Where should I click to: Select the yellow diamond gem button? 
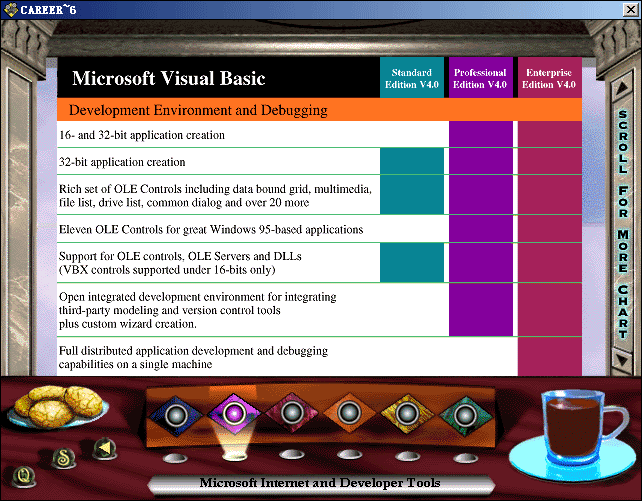[x=407, y=414]
